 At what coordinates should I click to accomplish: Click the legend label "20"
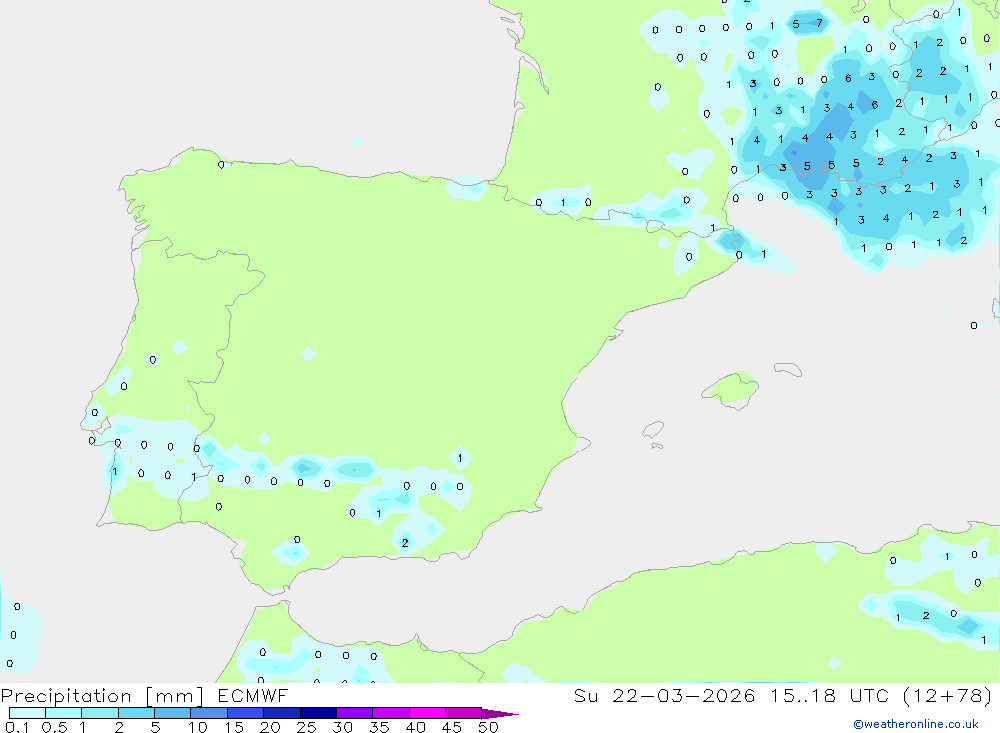pos(270,727)
